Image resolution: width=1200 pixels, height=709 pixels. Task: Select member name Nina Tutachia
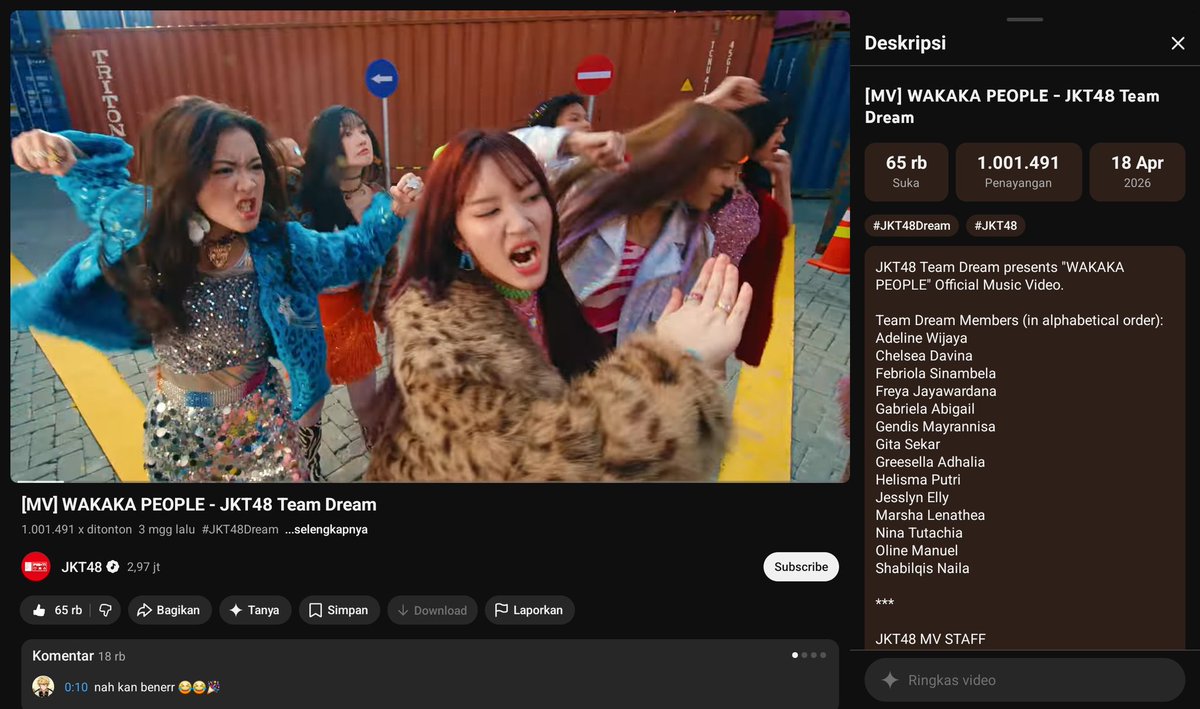919,533
